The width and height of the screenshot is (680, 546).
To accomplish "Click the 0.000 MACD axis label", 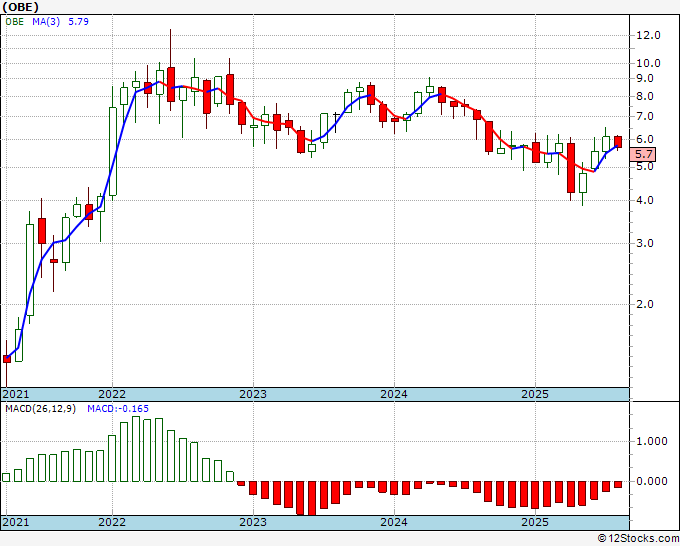I will [x=651, y=481].
